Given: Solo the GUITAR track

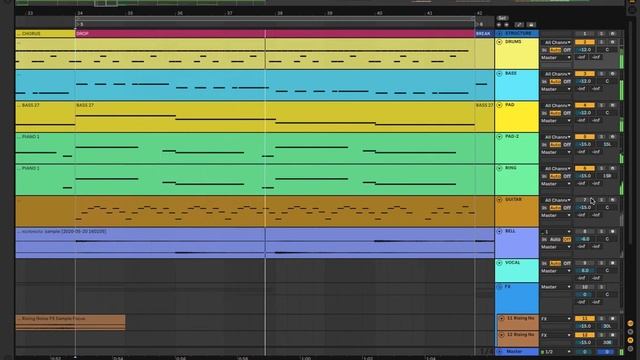Looking at the screenshot, I should point(601,200).
